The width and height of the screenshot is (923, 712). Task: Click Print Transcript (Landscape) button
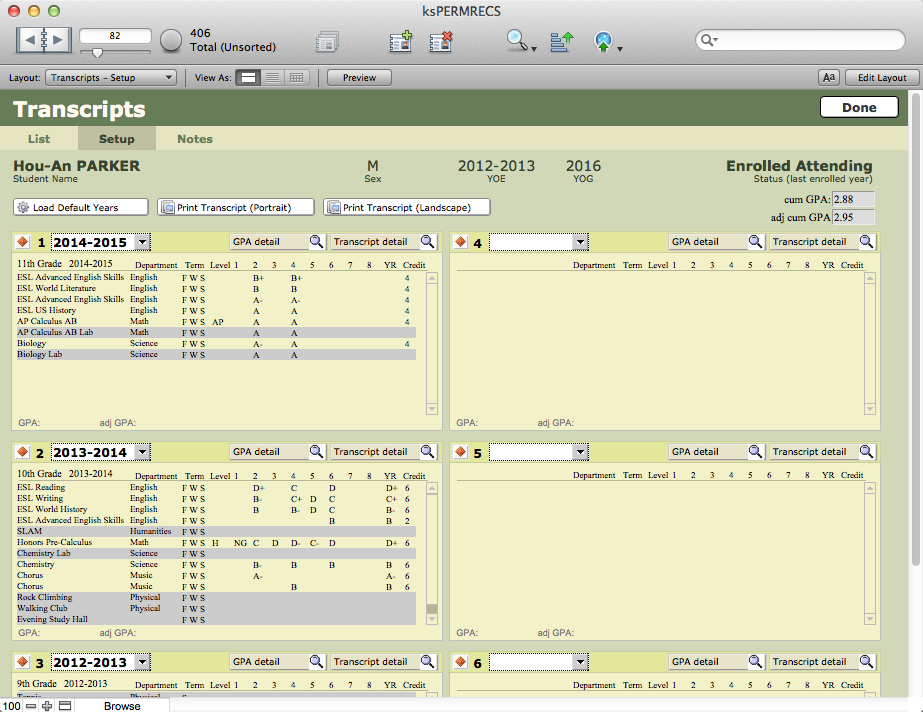coord(409,207)
